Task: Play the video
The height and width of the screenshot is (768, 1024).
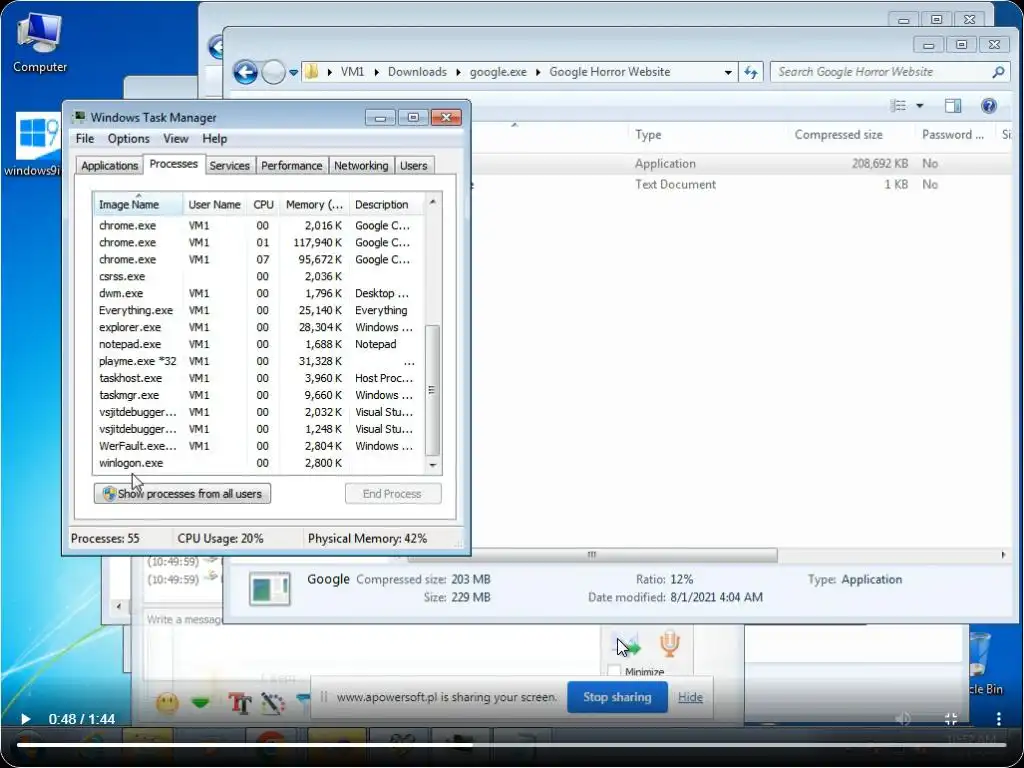Action: [x=25, y=719]
